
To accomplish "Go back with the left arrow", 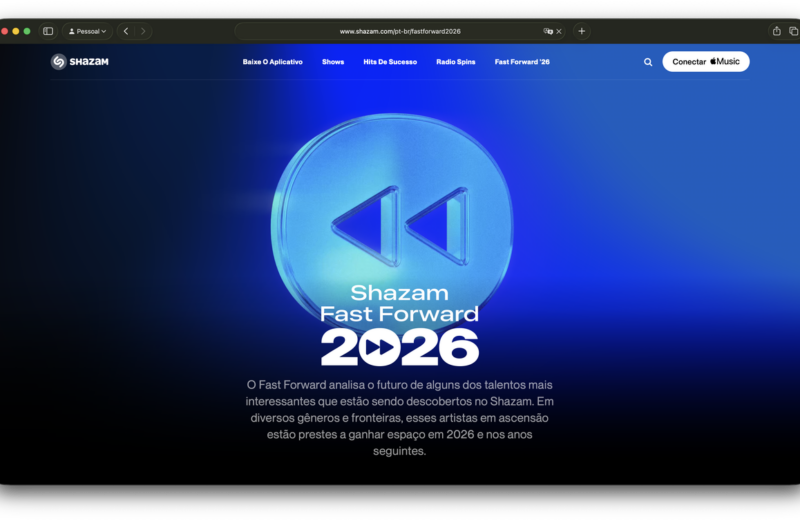I will click(x=126, y=31).
